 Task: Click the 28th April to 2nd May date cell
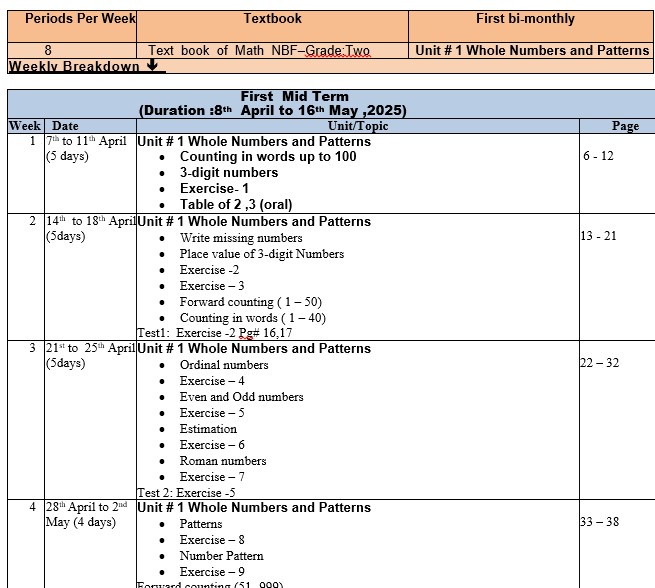87,514
